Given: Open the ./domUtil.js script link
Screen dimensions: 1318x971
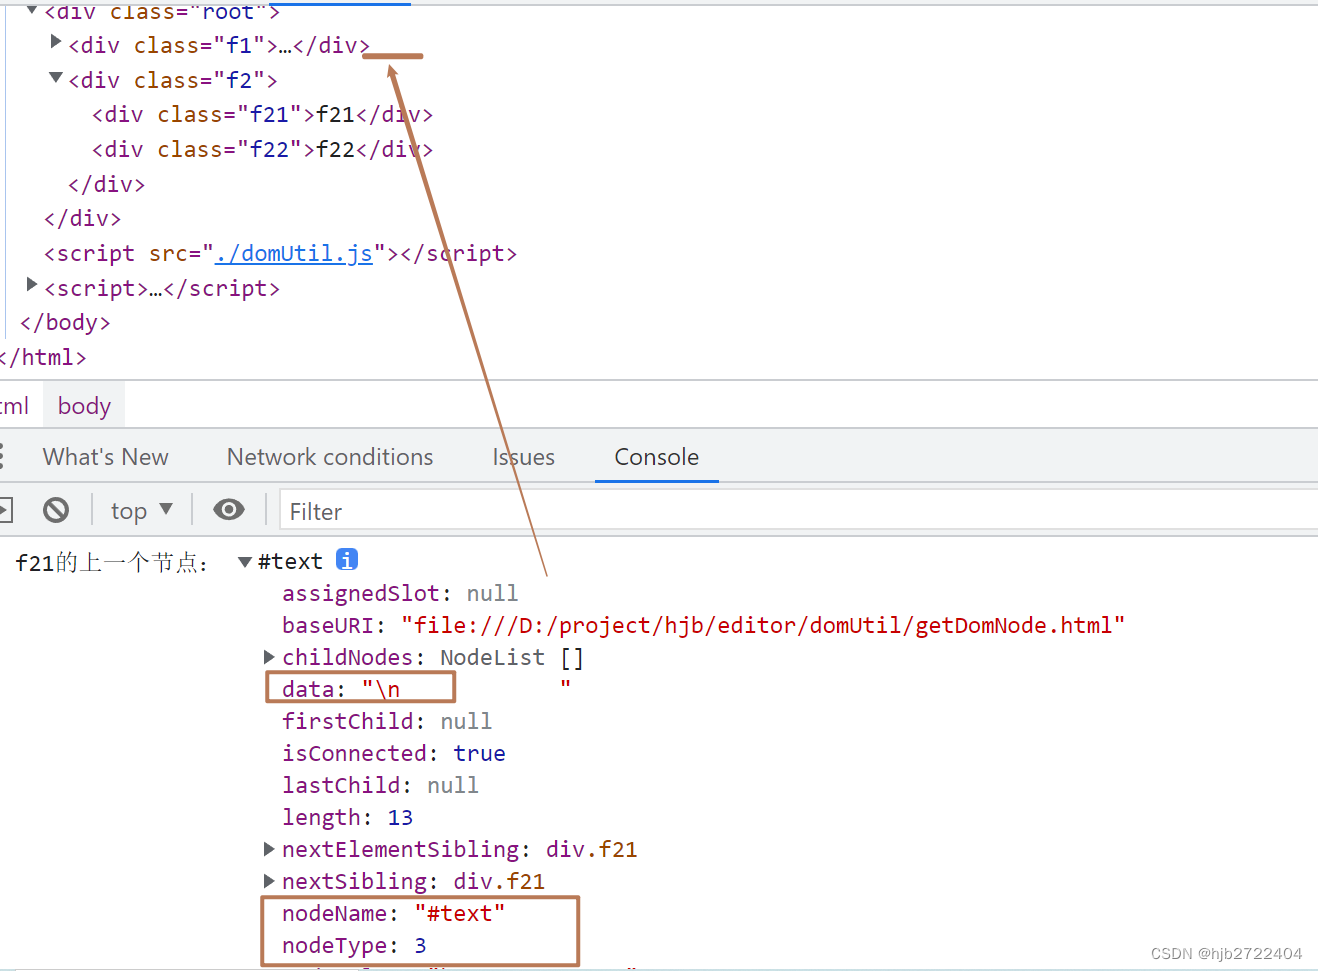Looking at the screenshot, I should click(x=294, y=254).
